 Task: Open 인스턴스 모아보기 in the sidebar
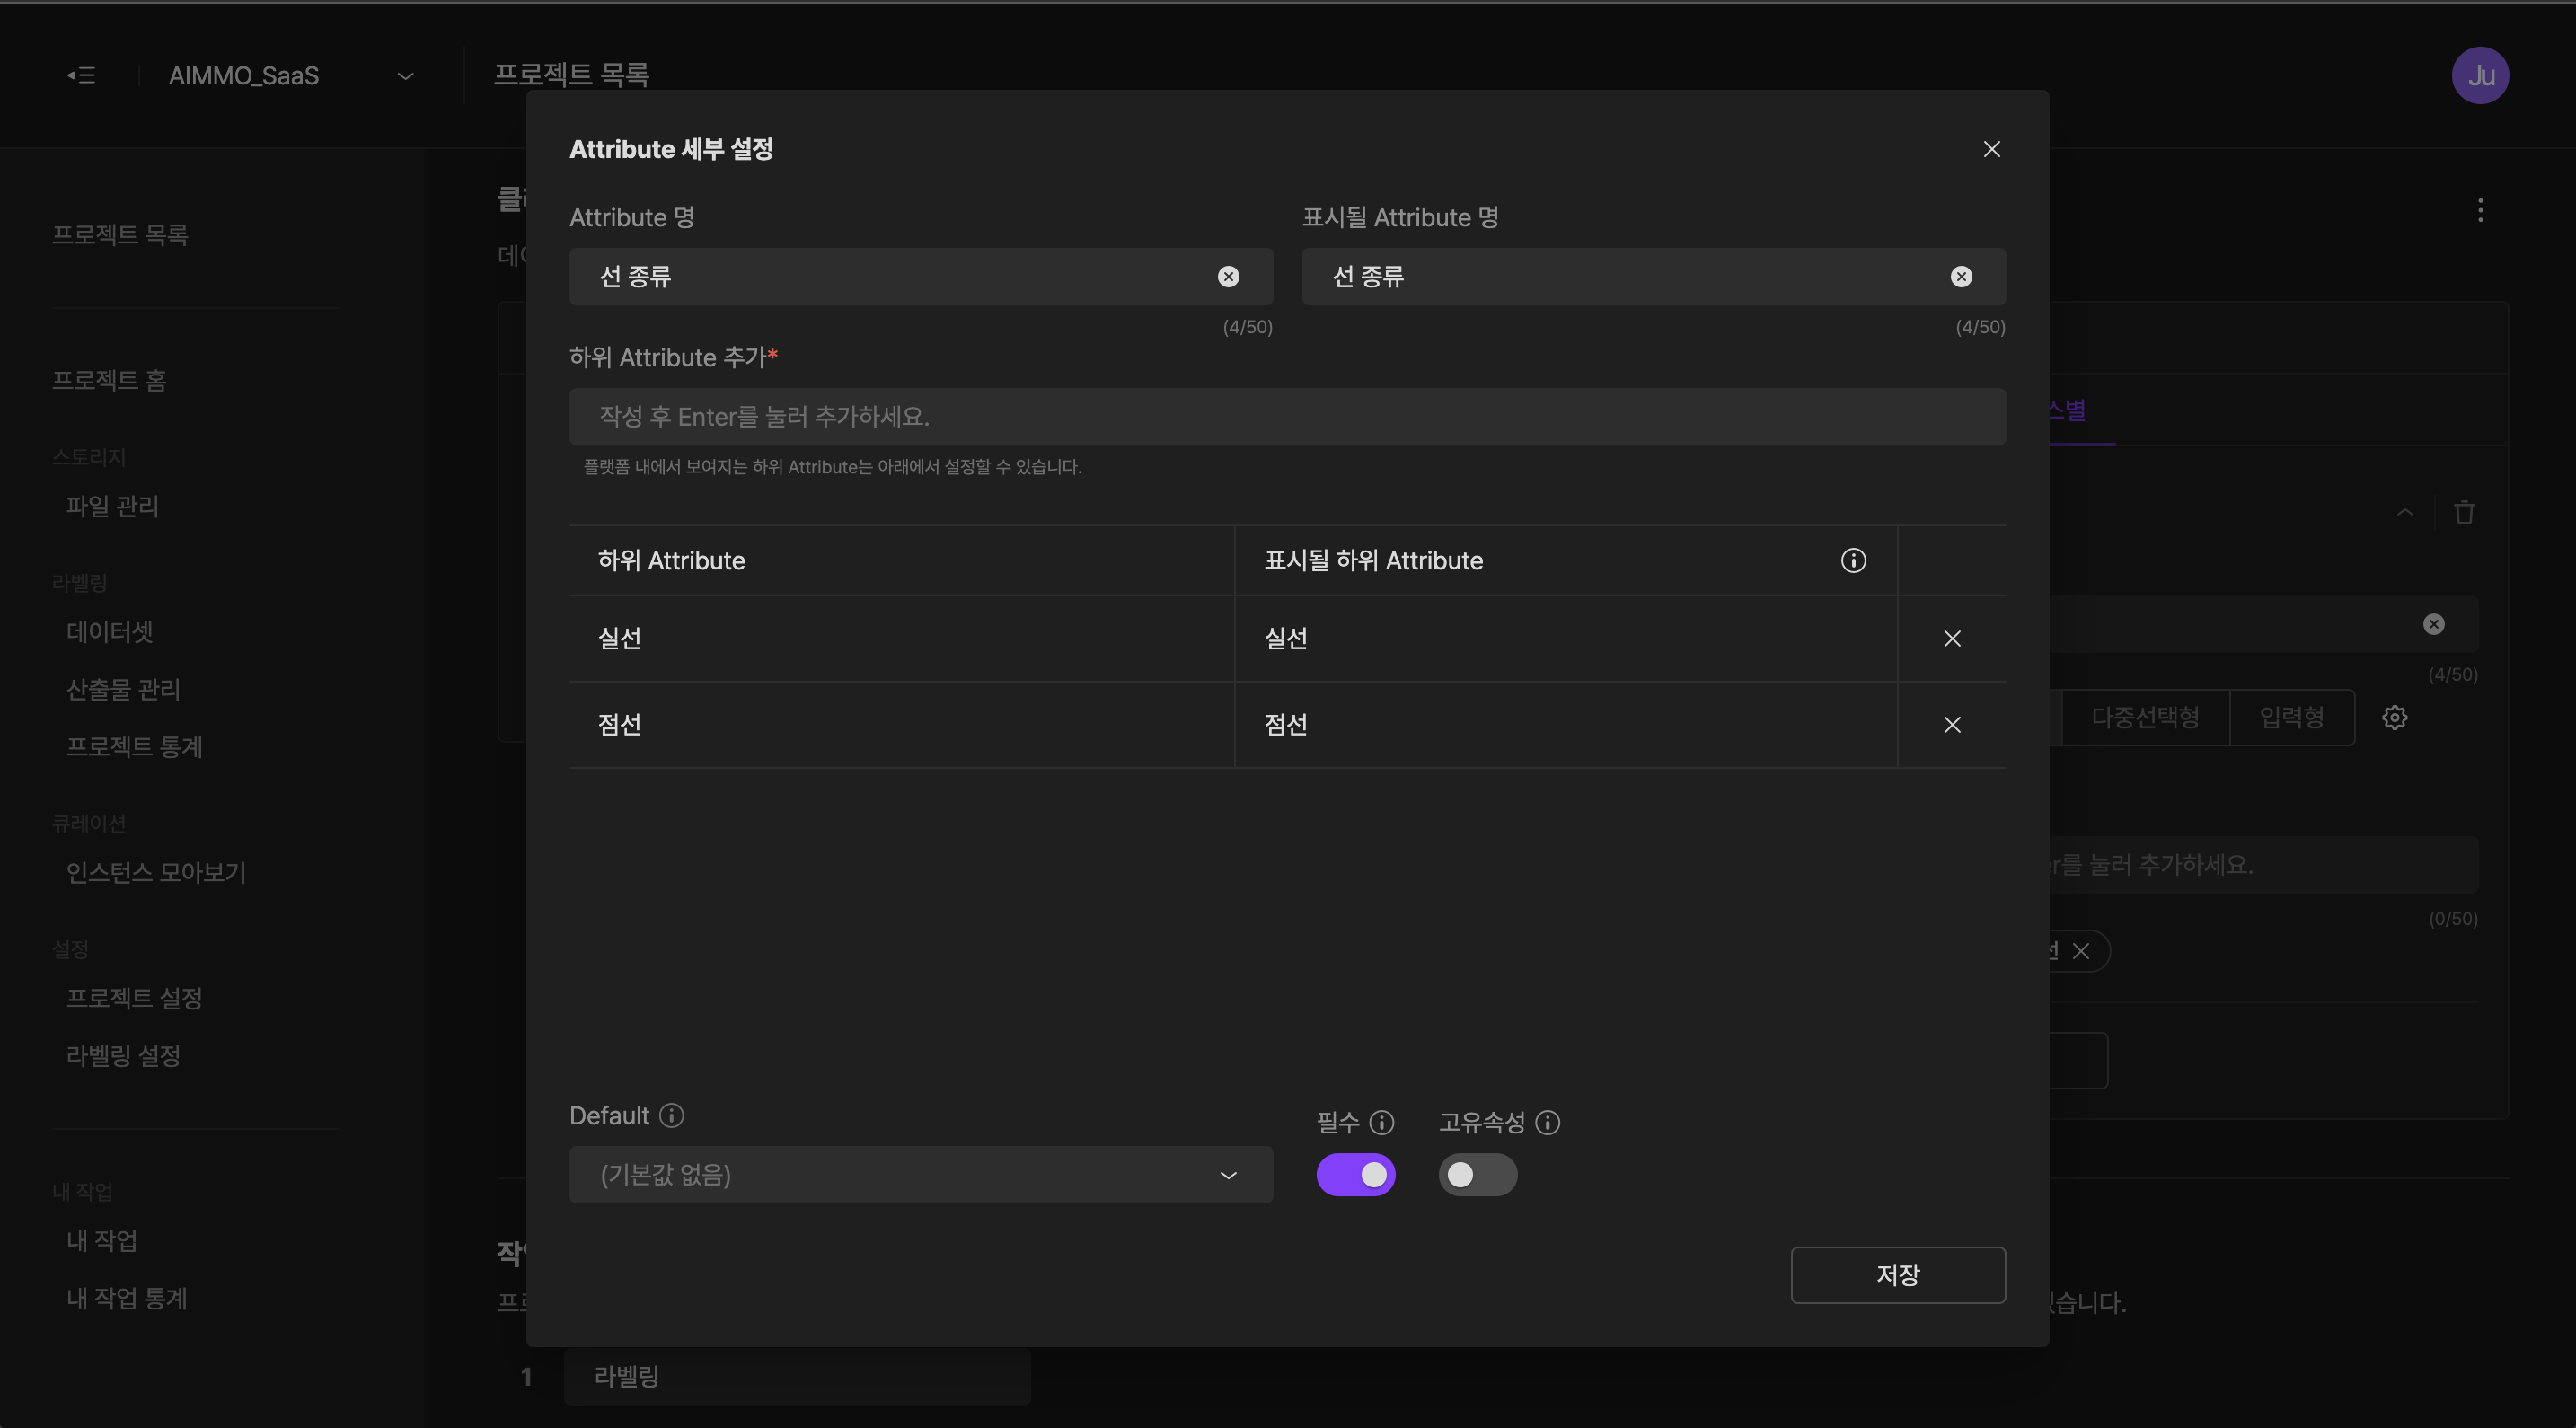tap(156, 873)
